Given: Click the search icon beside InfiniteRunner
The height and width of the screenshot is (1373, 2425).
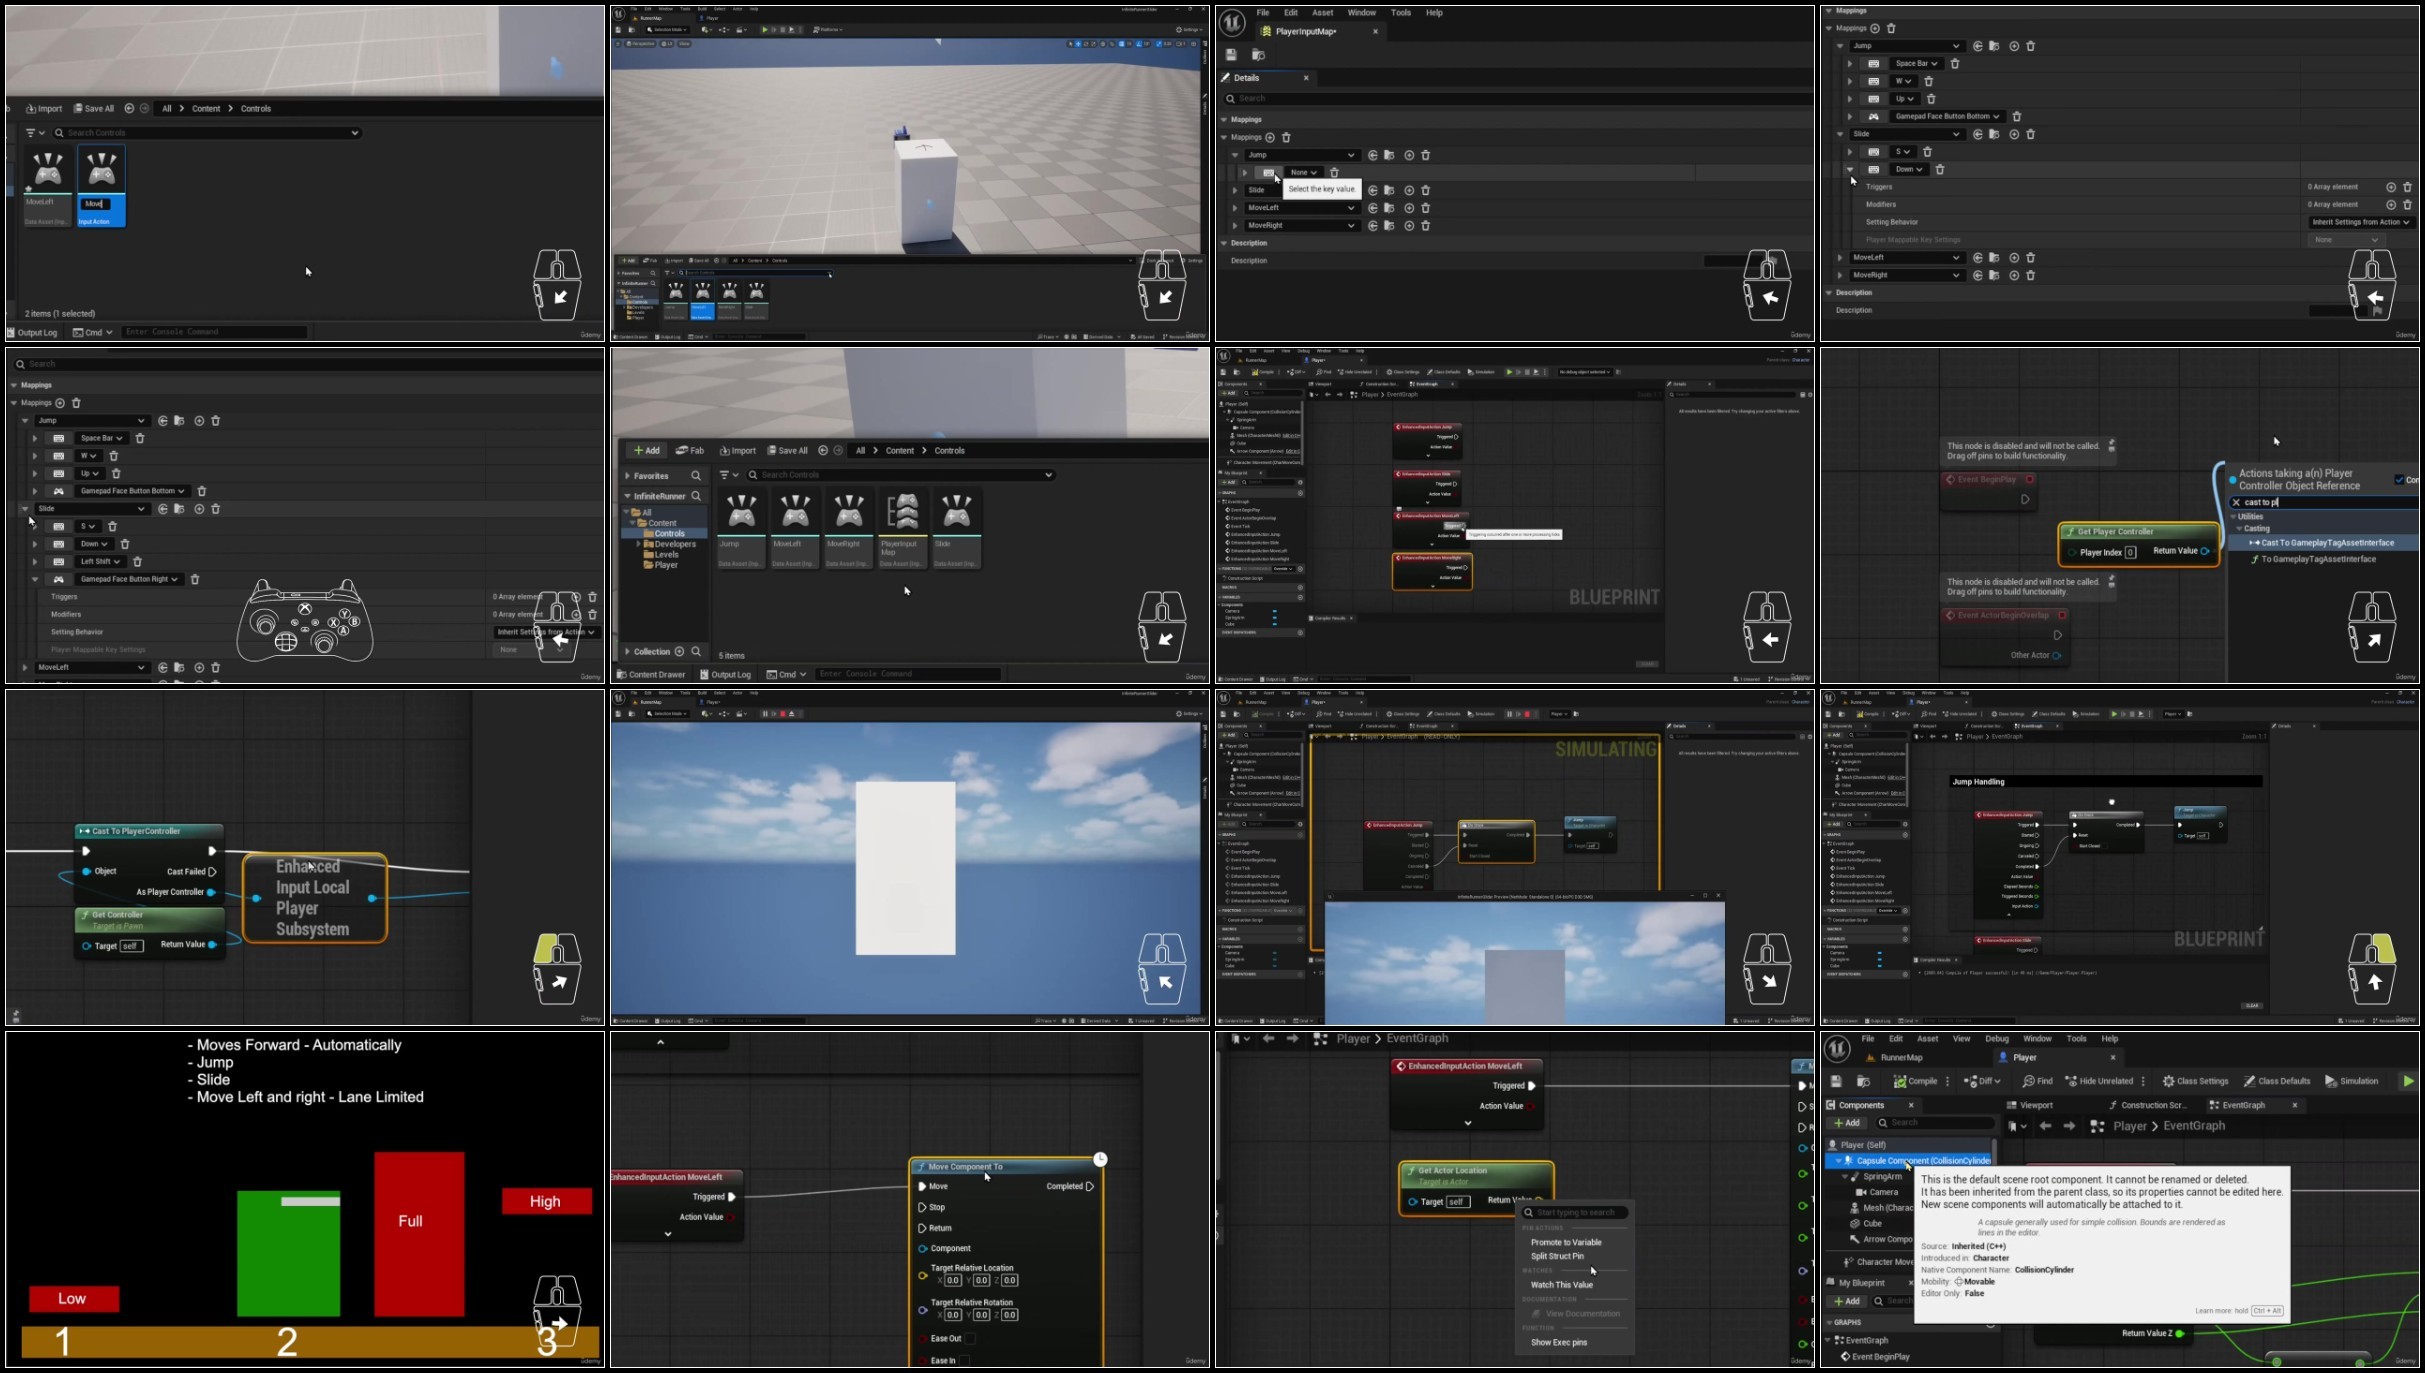Looking at the screenshot, I should coord(696,497).
